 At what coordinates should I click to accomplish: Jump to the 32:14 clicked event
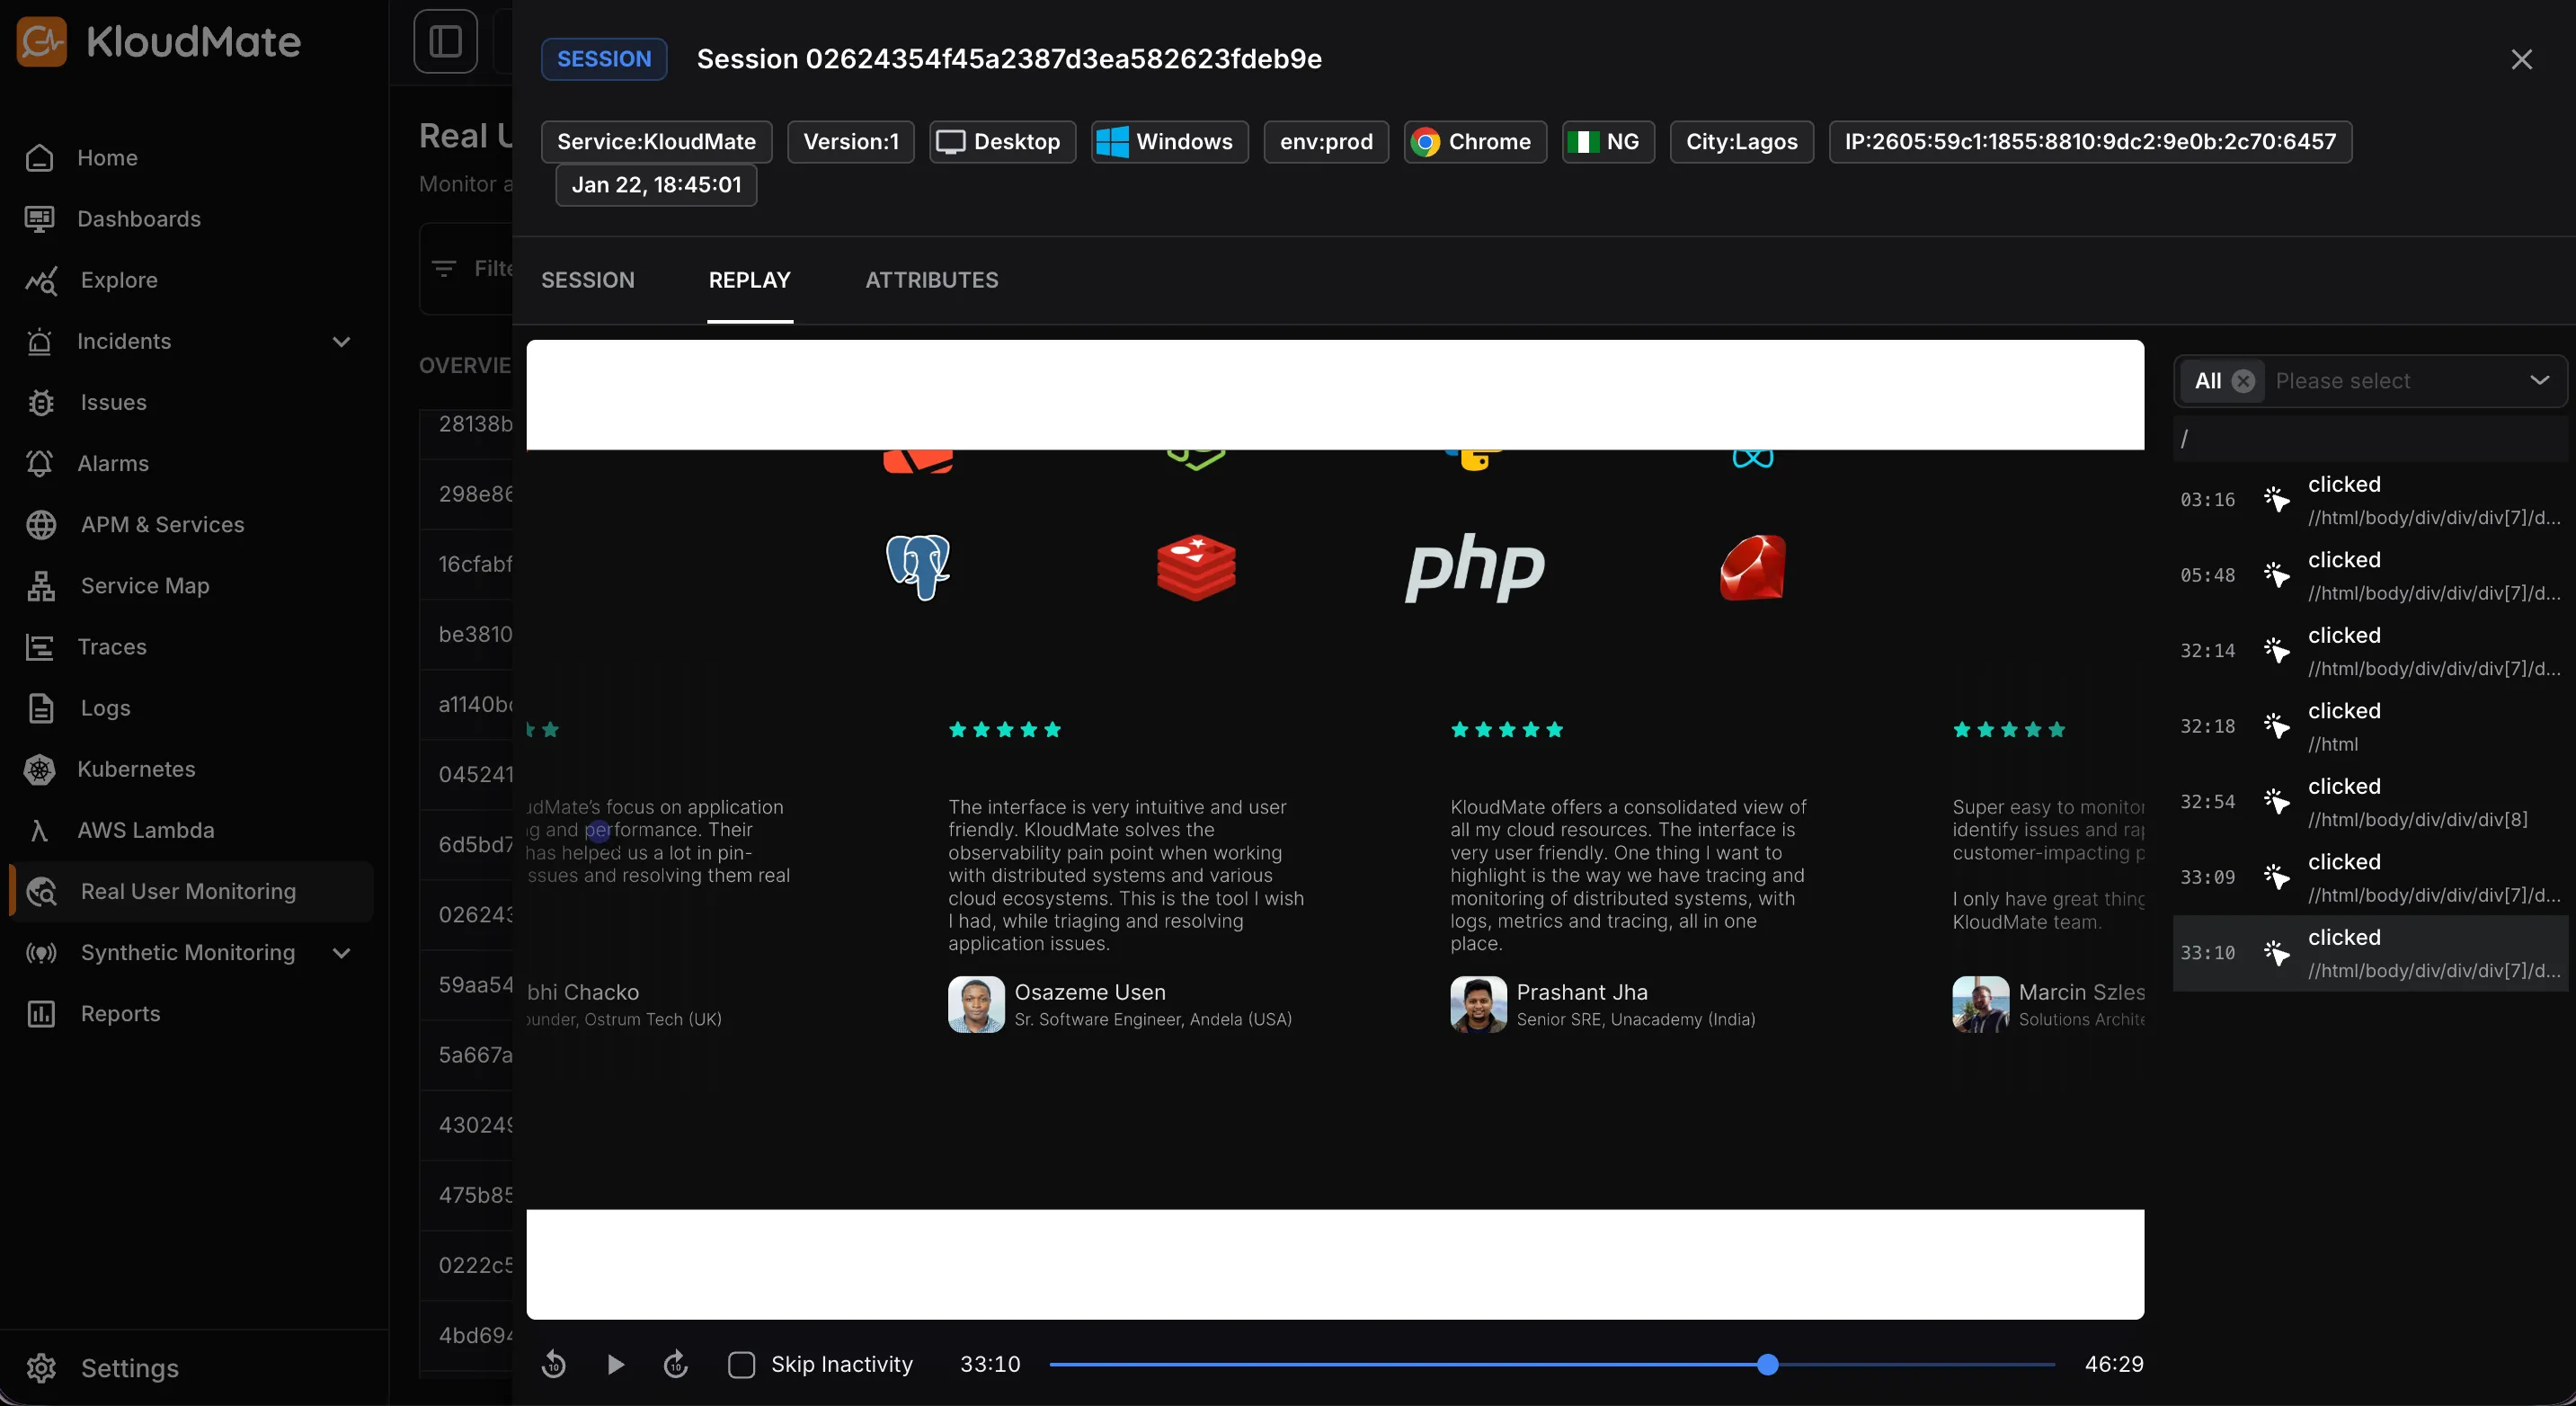click(2370, 651)
